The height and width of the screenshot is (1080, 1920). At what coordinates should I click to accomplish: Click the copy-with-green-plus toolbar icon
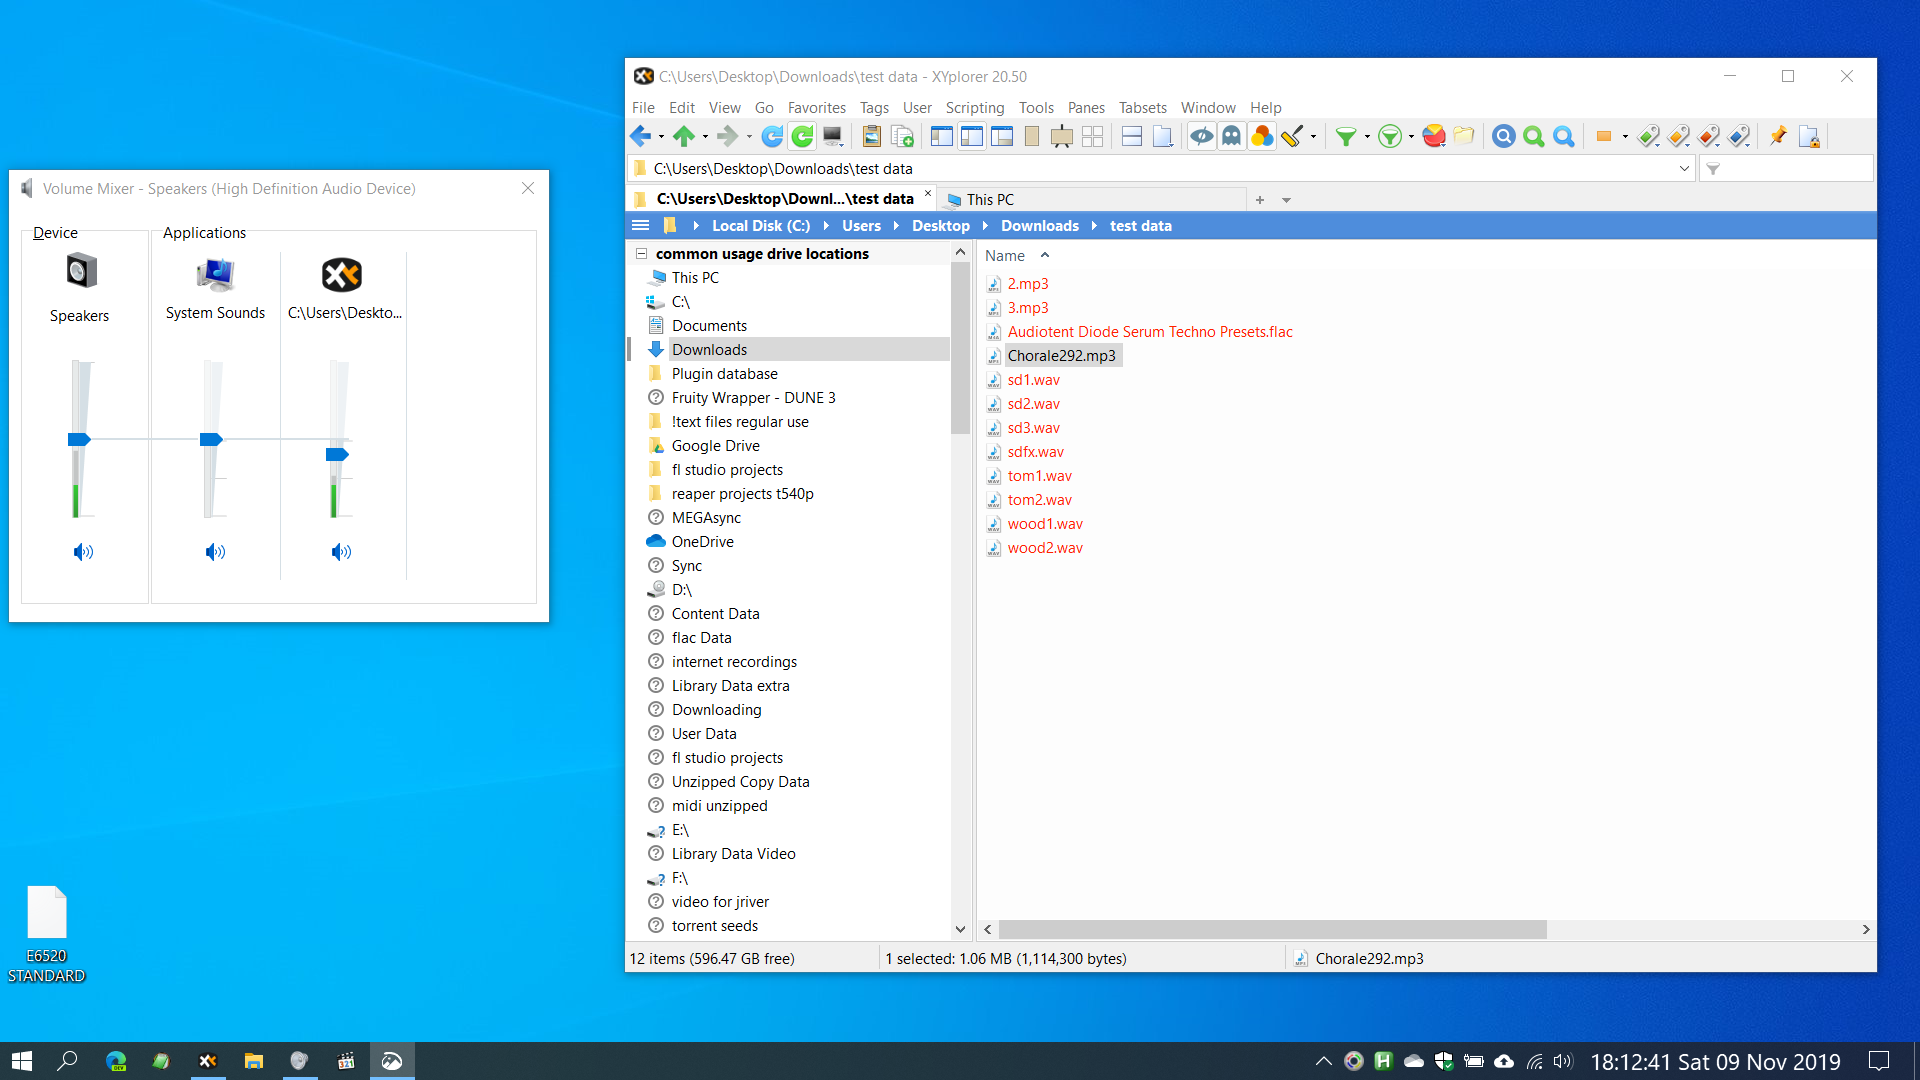tap(902, 136)
